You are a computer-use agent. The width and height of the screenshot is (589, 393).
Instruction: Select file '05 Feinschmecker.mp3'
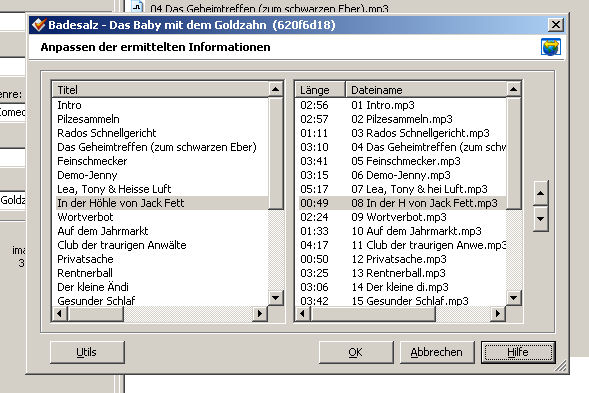click(406, 161)
